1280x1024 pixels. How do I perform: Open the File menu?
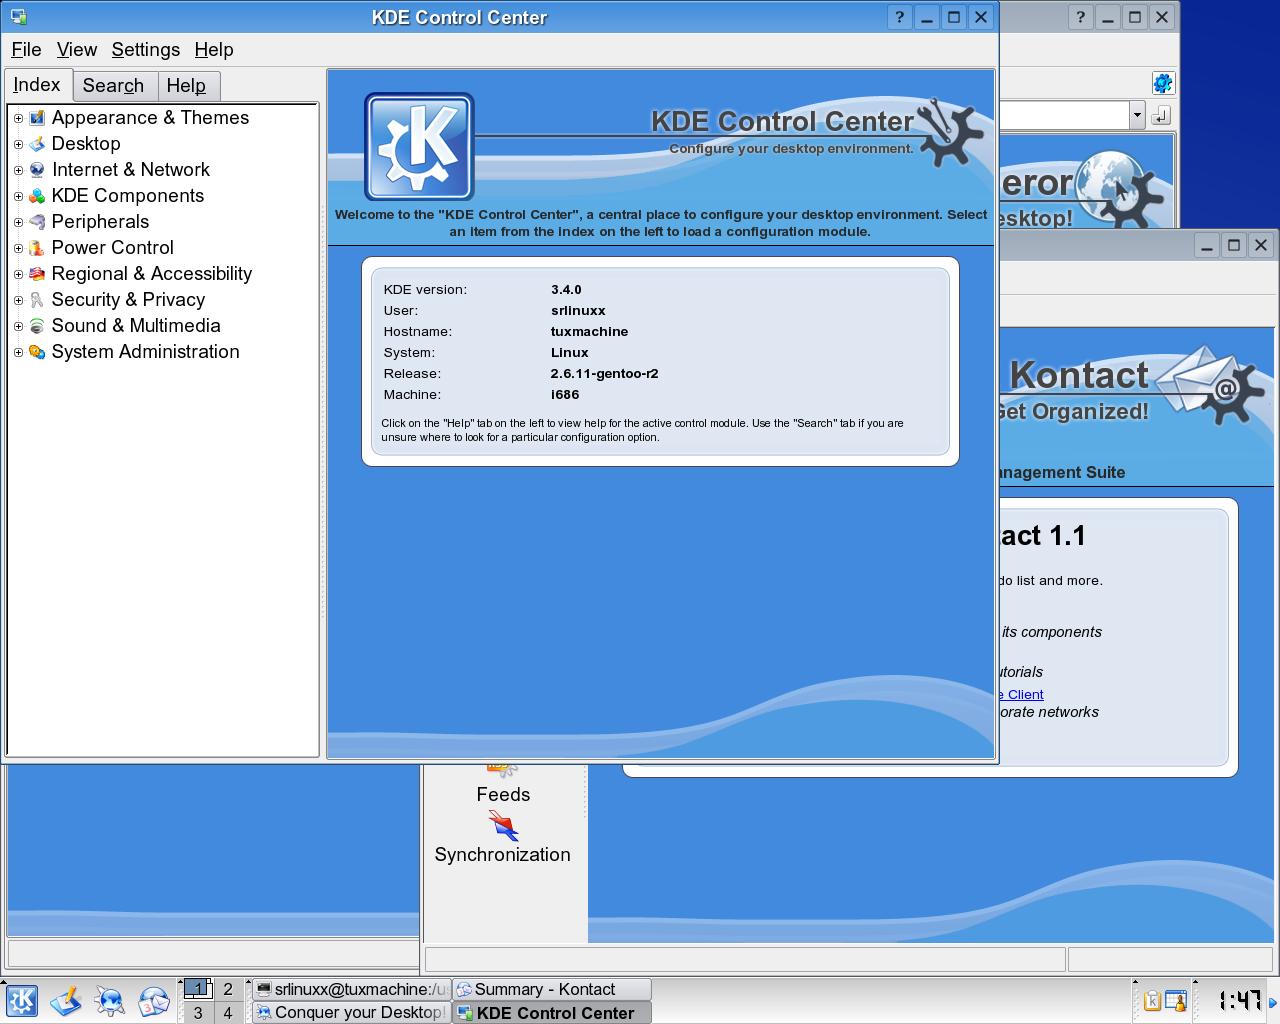coord(26,50)
